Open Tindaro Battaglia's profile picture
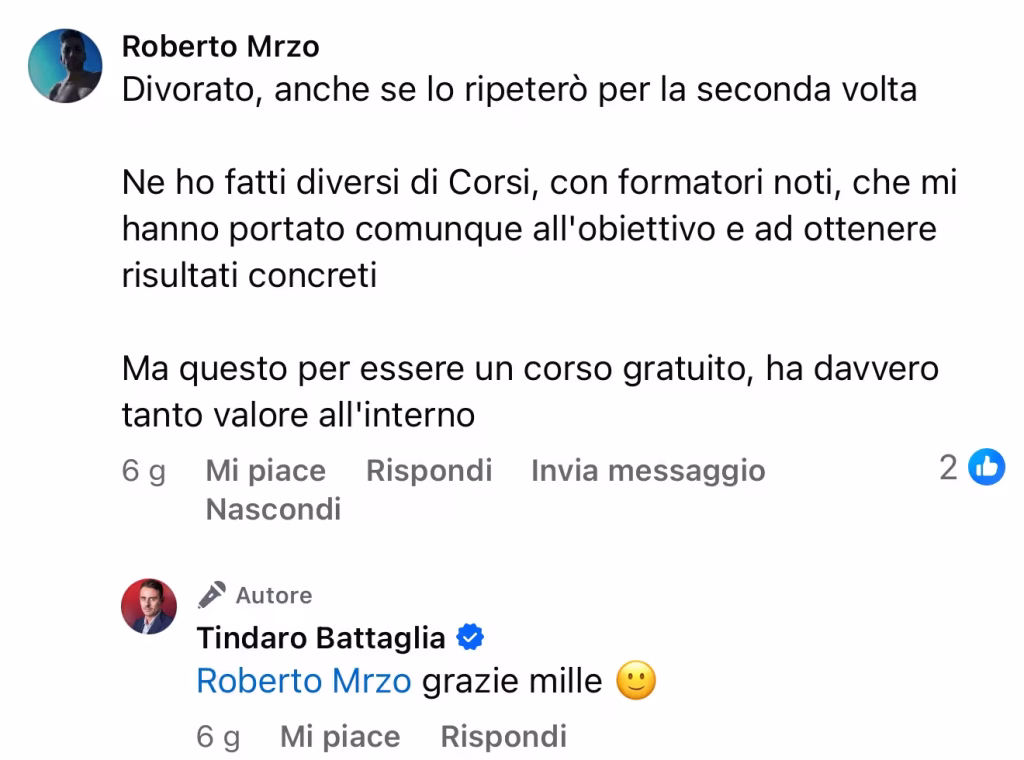 click(x=149, y=606)
